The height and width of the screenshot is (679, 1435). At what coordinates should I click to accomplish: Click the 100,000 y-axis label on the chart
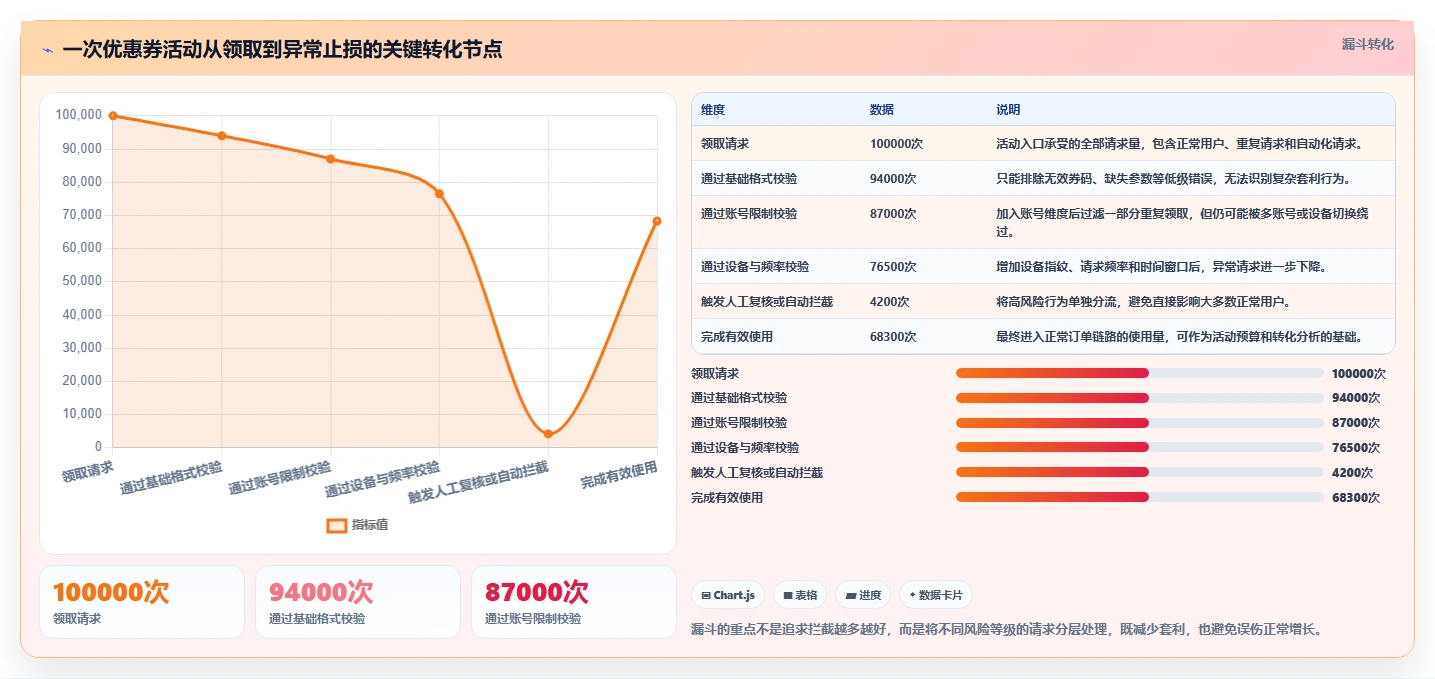point(79,115)
